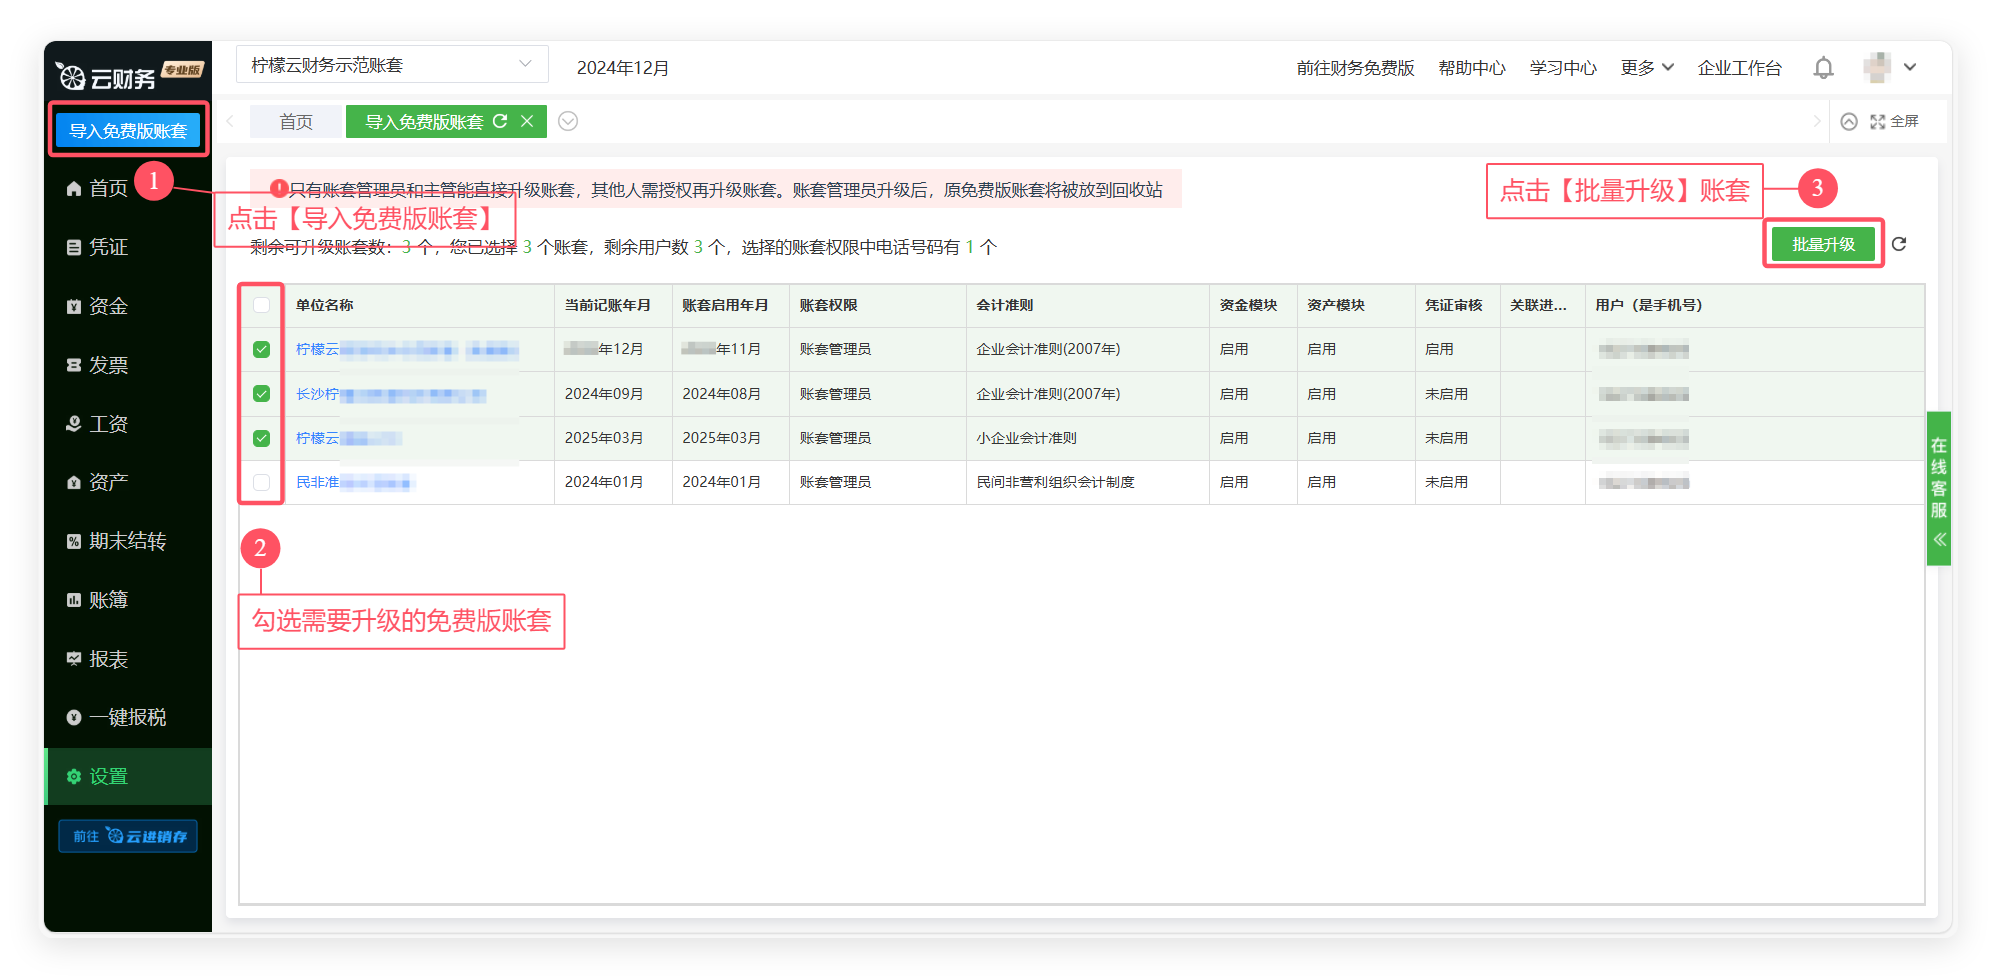1996x976 pixels.
Task: Open 设置 in the sidebar
Action: point(108,777)
